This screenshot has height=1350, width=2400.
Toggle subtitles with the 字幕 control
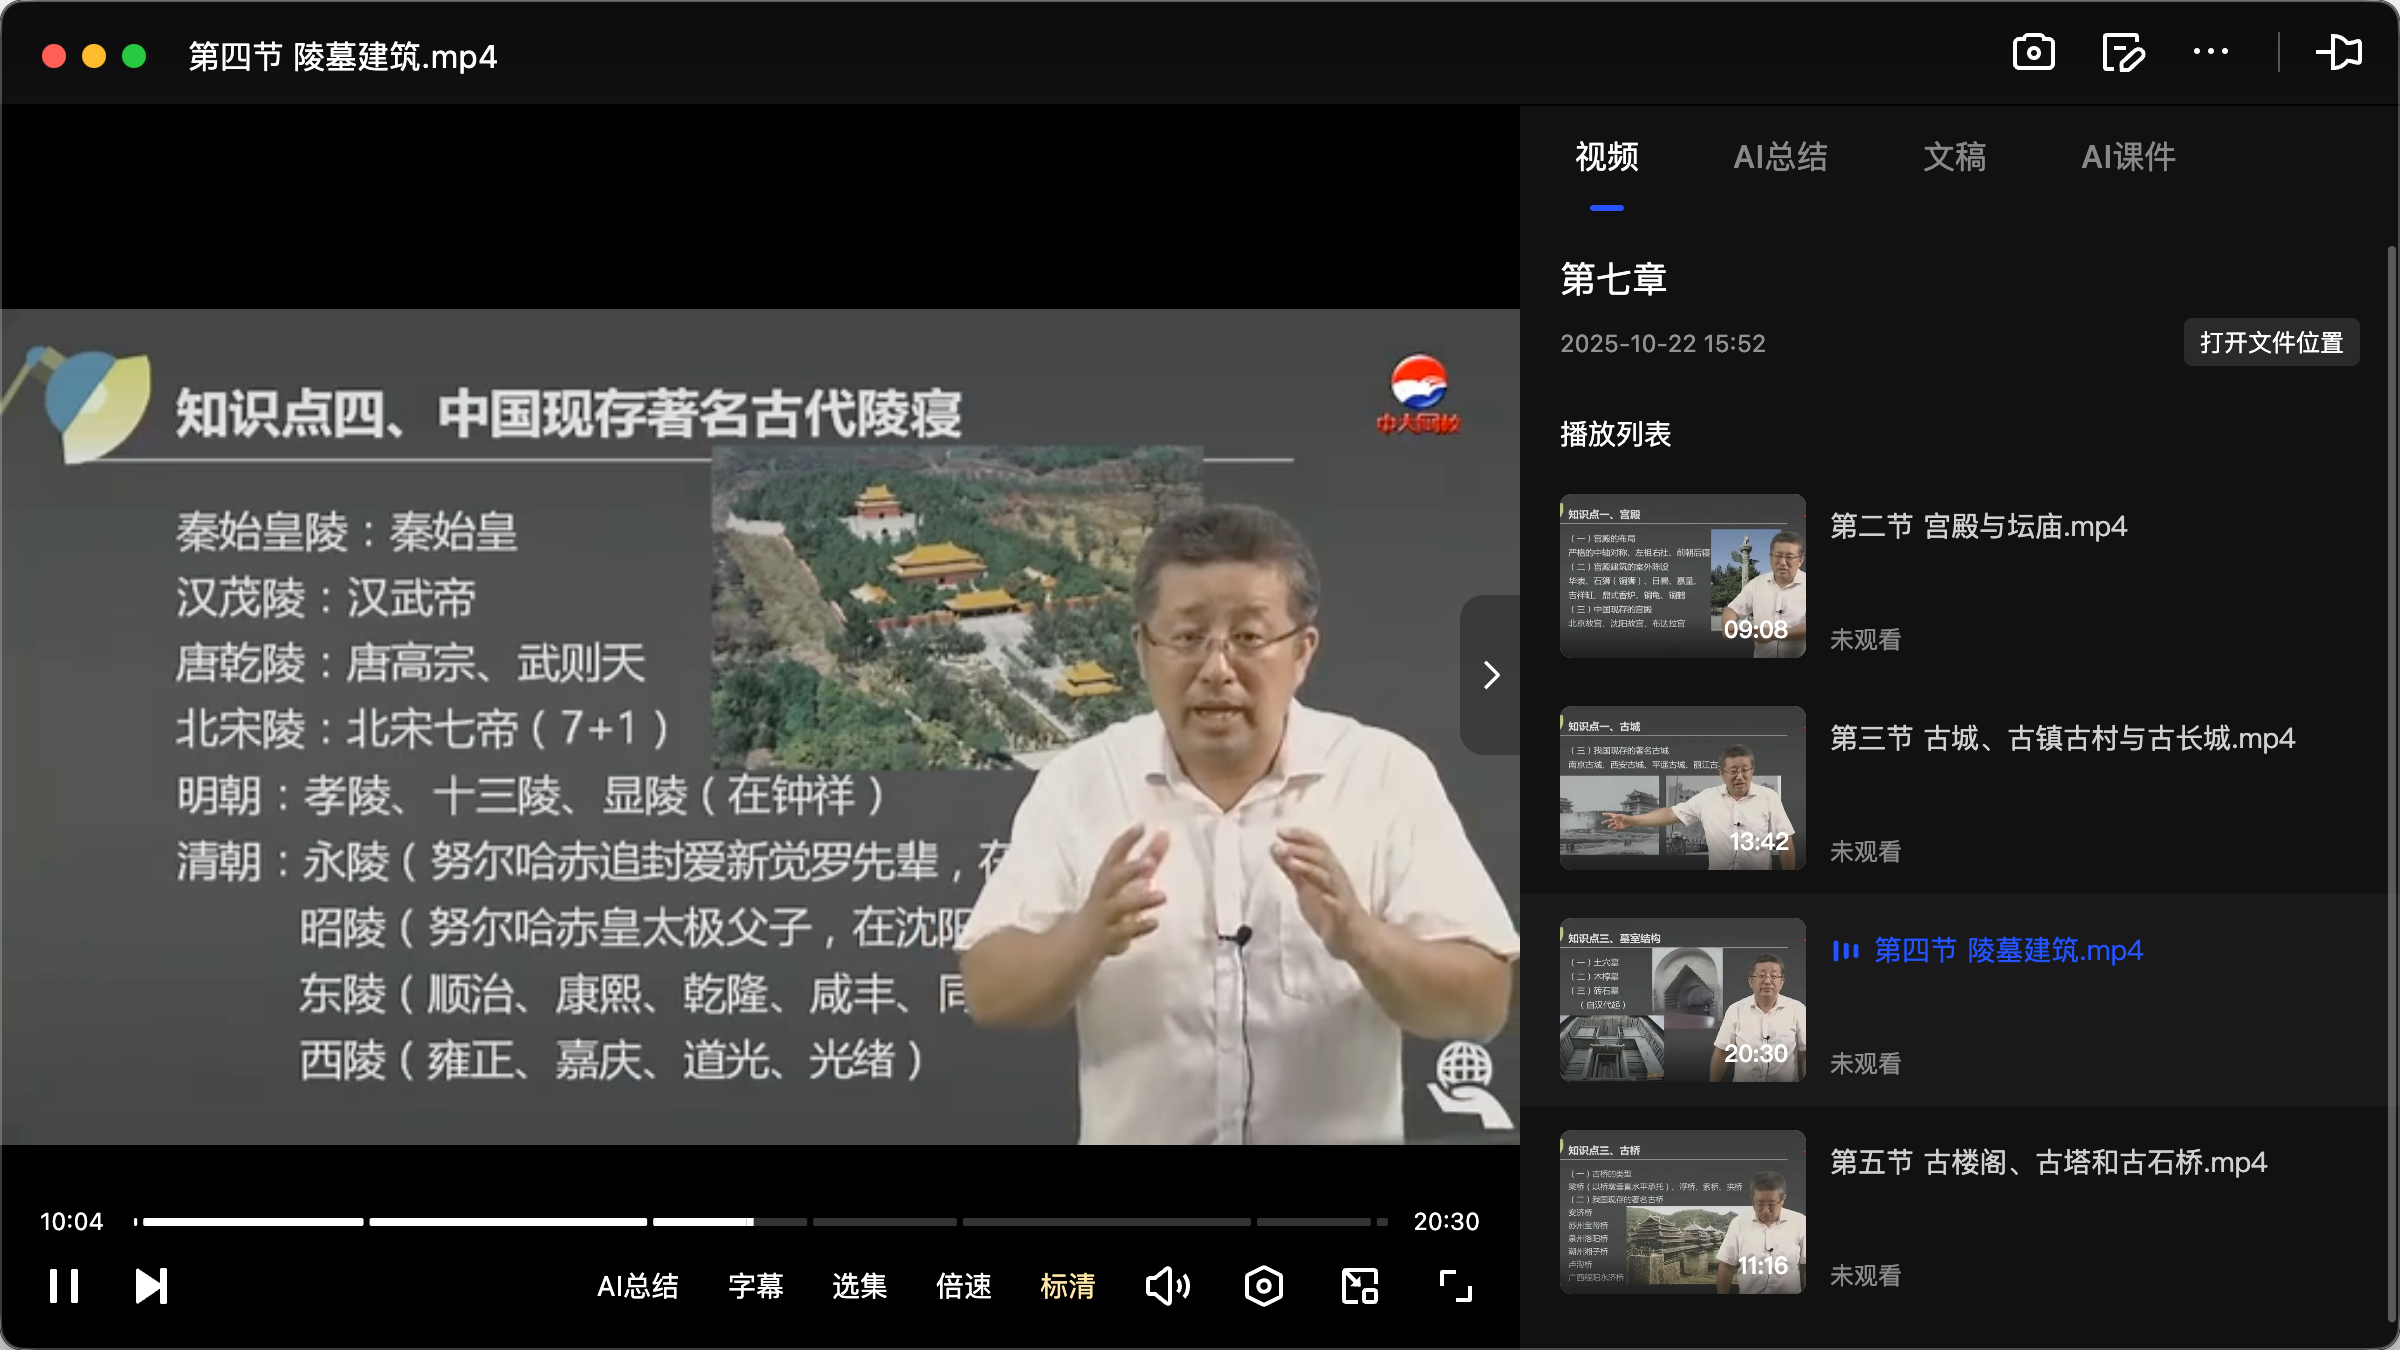756,1287
